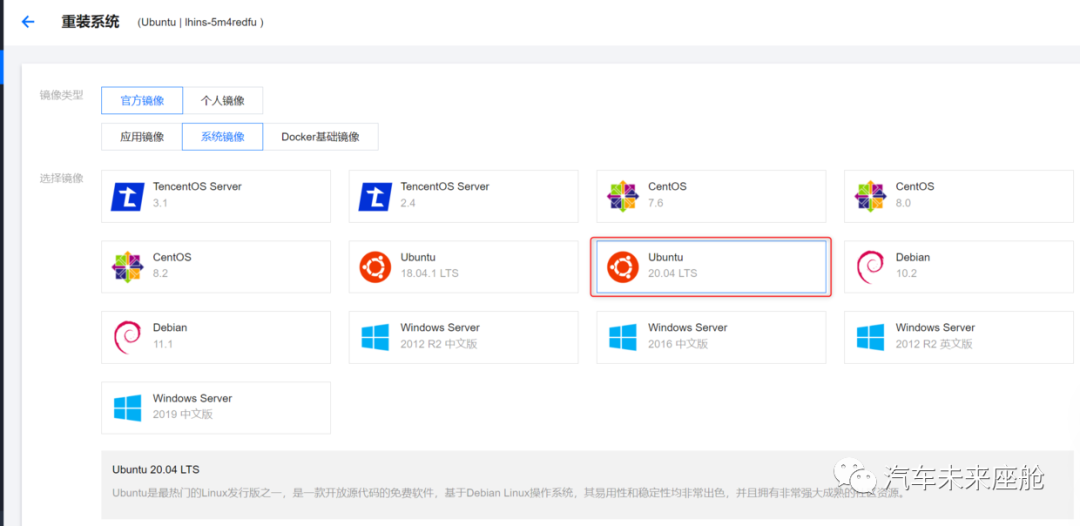Choose the Windows Server 2019 中文版 logo
This screenshot has height=526, width=1080.
point(127,407)
